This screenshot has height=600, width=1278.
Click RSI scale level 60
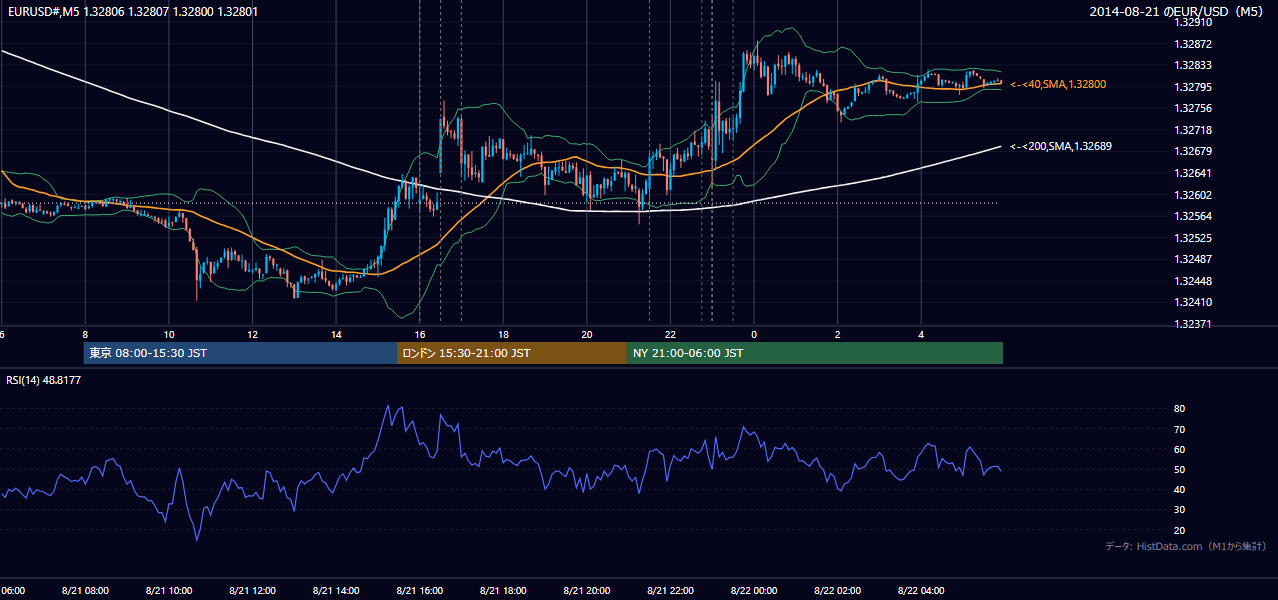(x=1179, y=449)
